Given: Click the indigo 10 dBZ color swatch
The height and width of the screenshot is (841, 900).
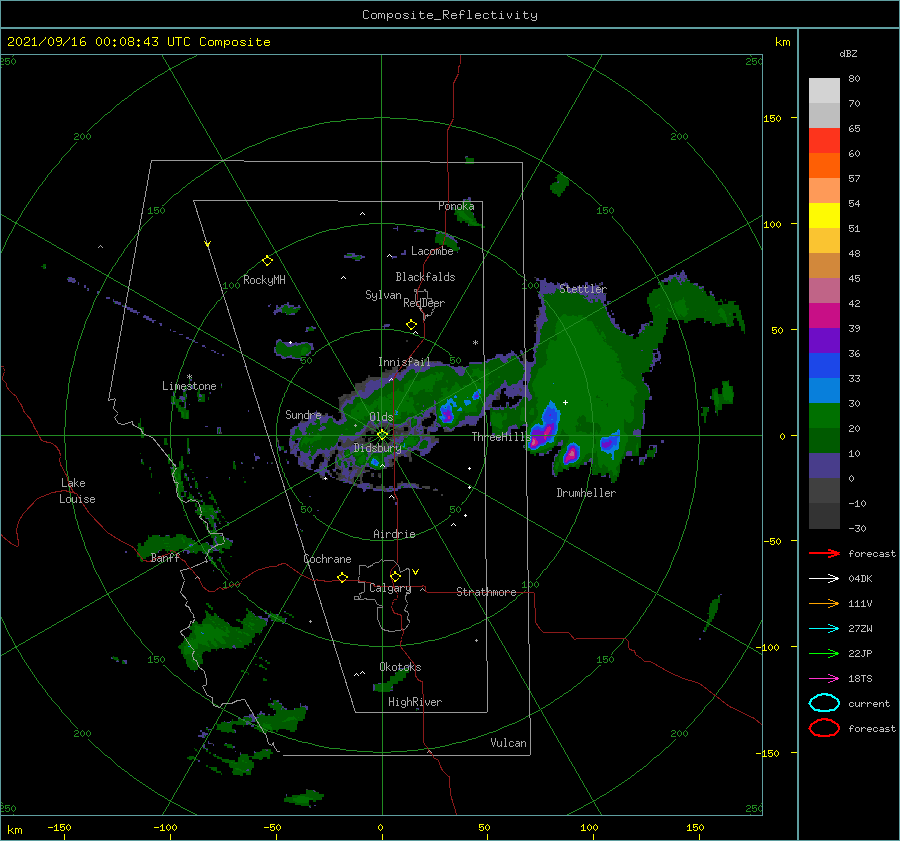Looking at the screenshot, I should tap(824, 465).
